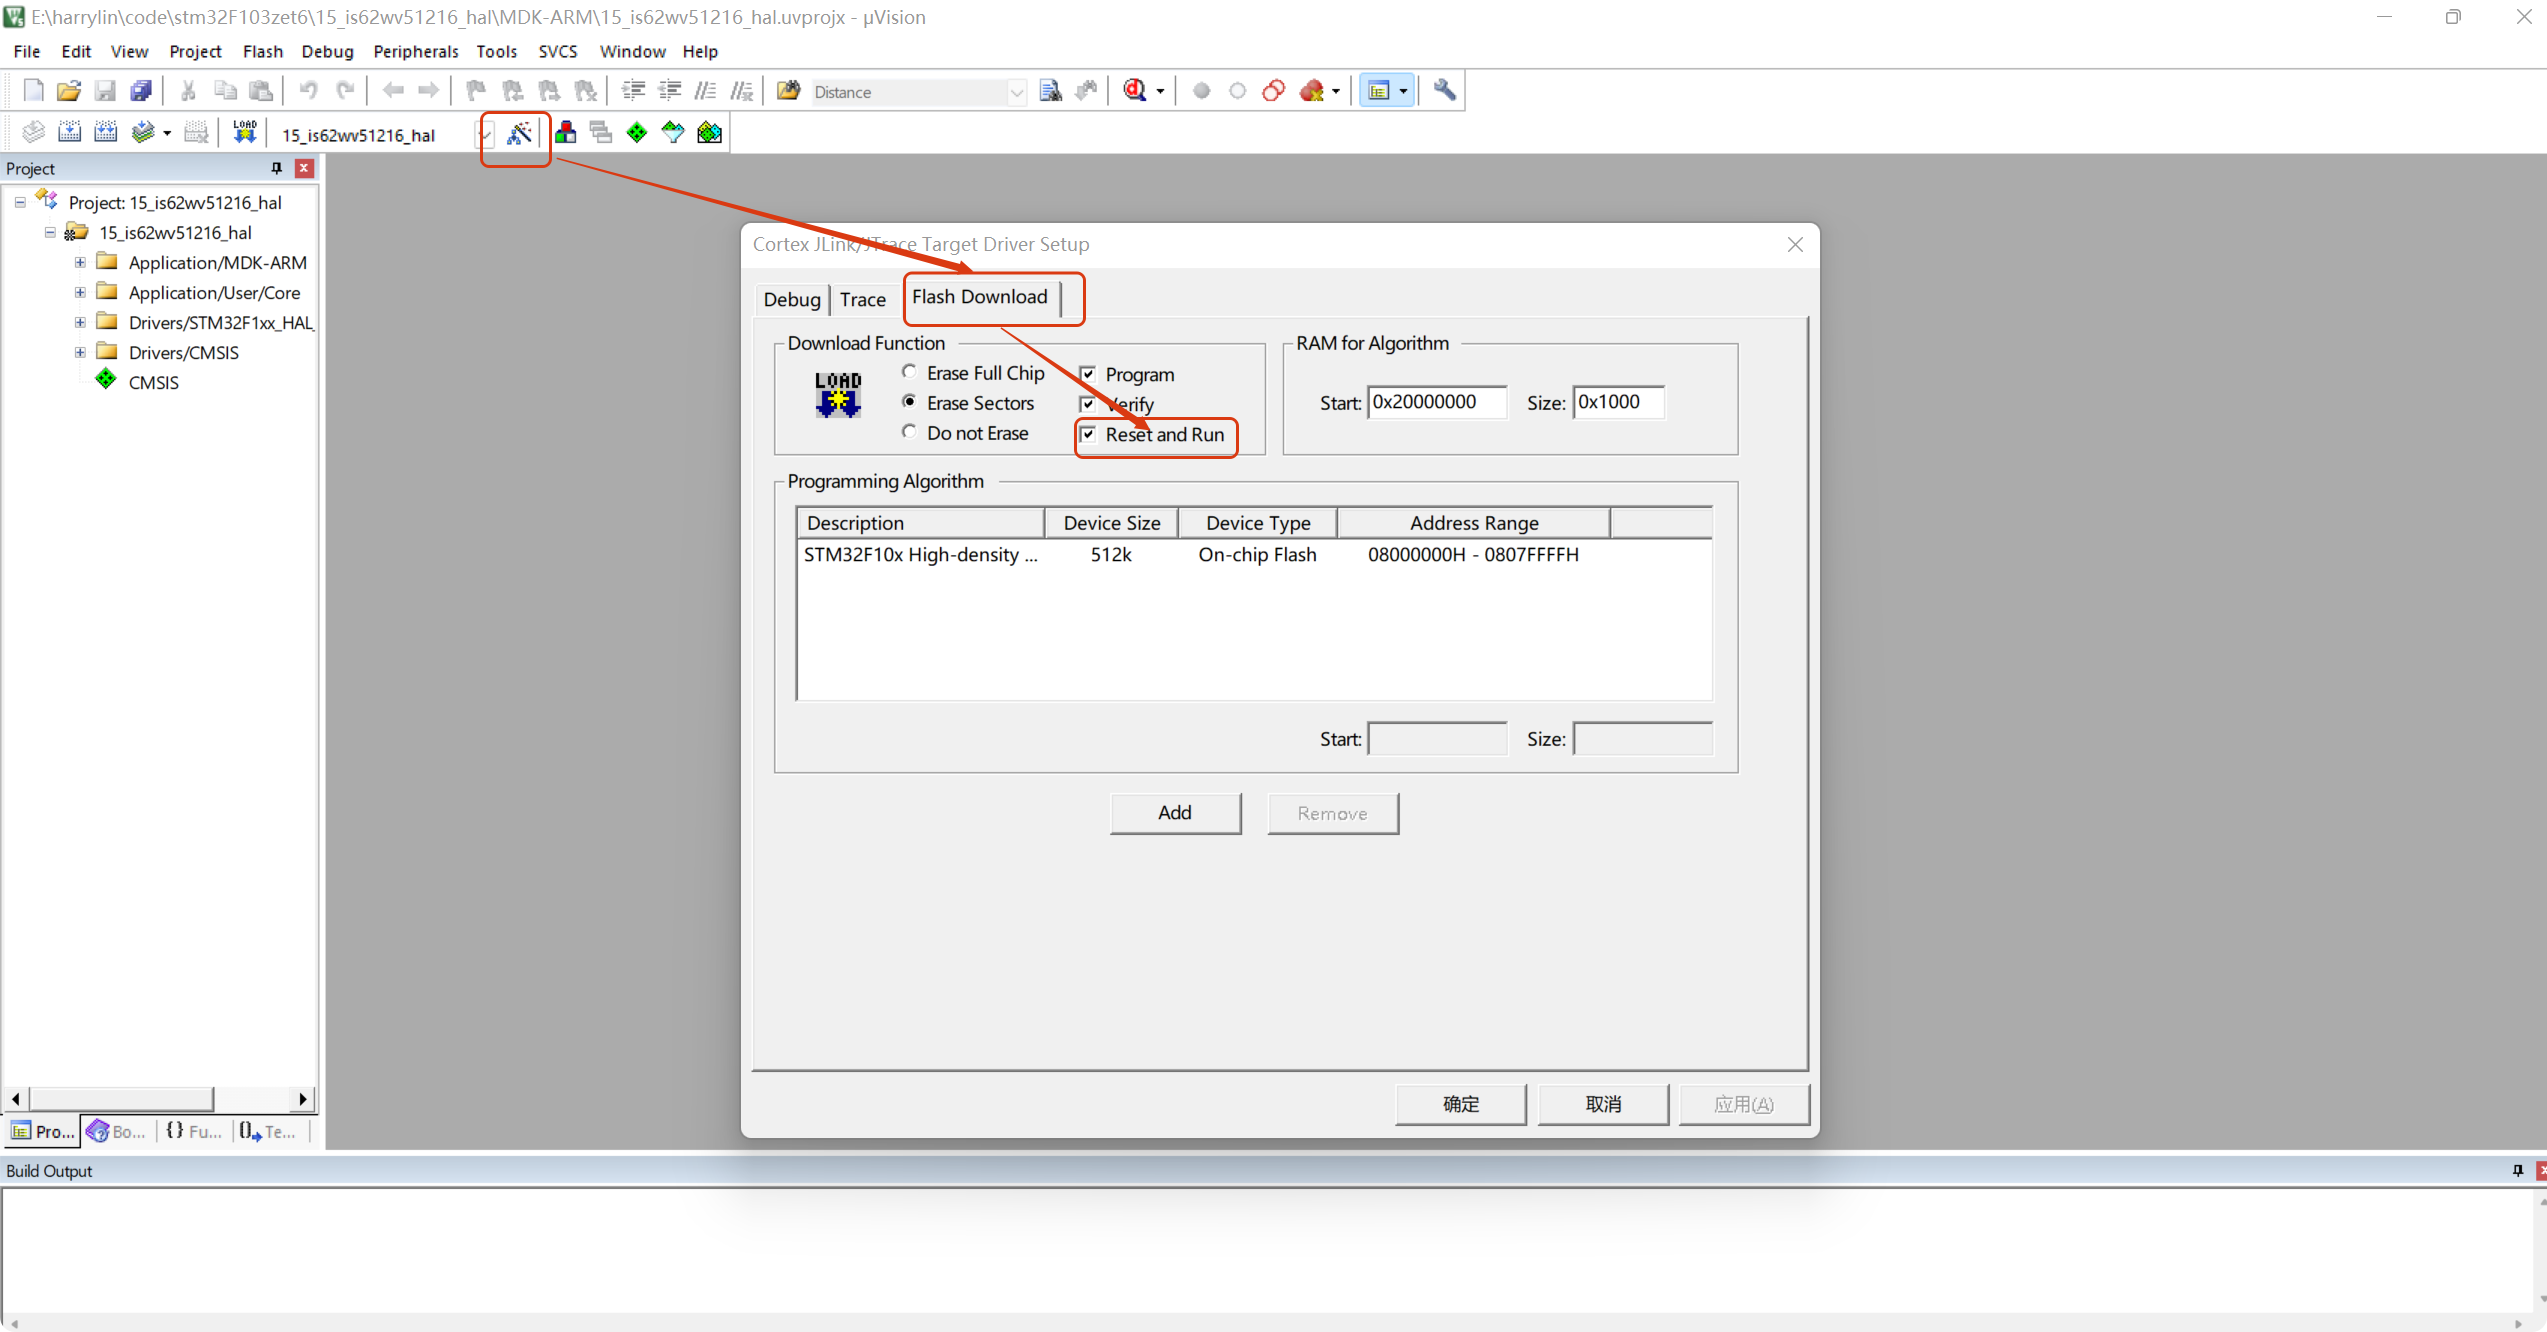Open the Flash menu
The height and width of the screenshot is (1332, 2547).
pyautogui.click(x=262, y=51)
